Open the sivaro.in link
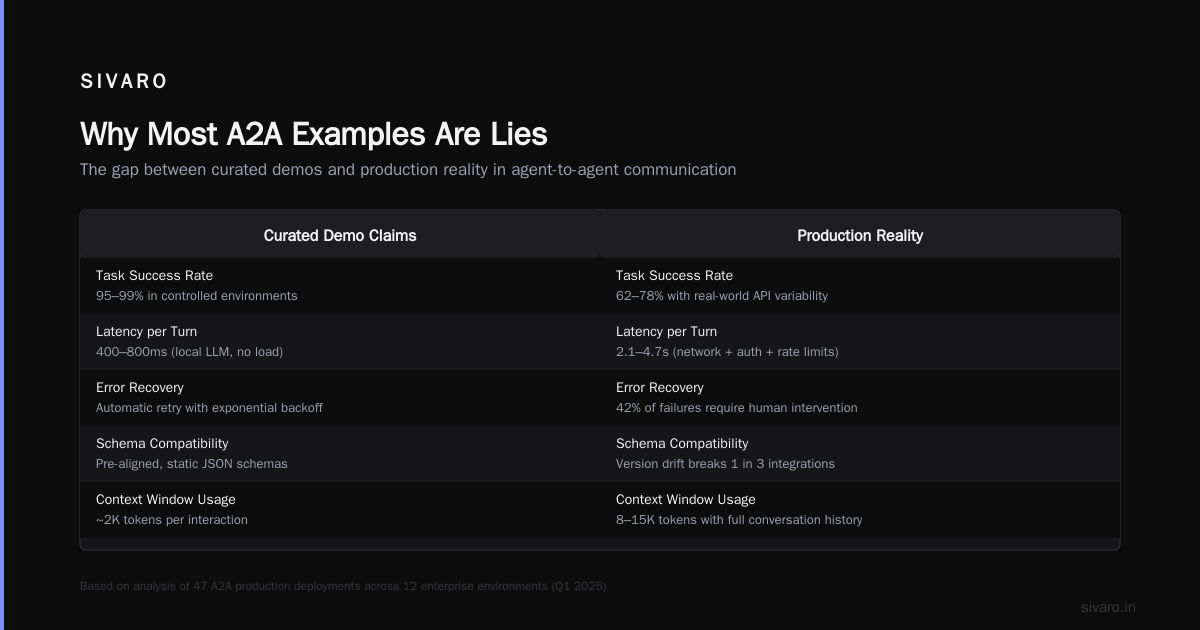1200x630 pixels. pos(1108,607)
